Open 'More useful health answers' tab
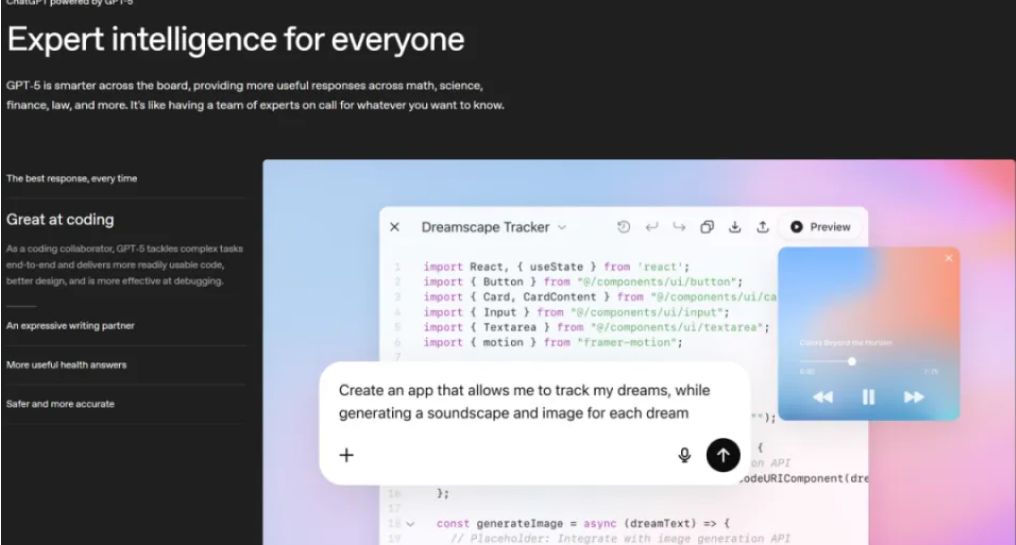This screenshot has width=1016, height=545. (x=66, y=365)
